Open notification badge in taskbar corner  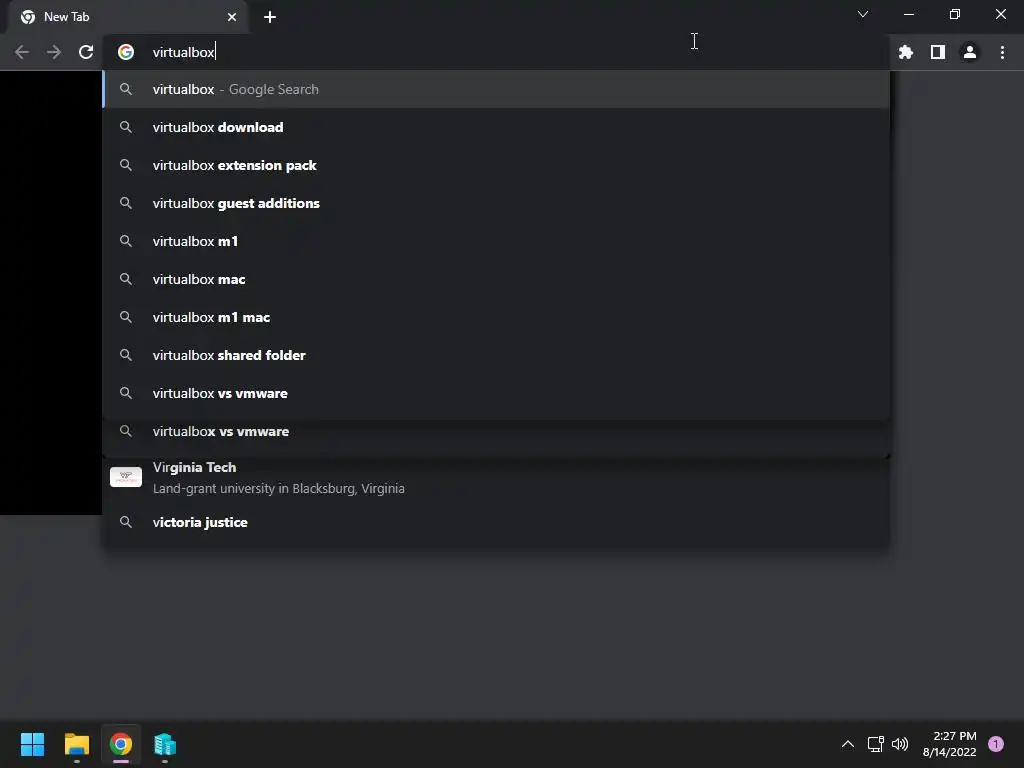point(996,744)
